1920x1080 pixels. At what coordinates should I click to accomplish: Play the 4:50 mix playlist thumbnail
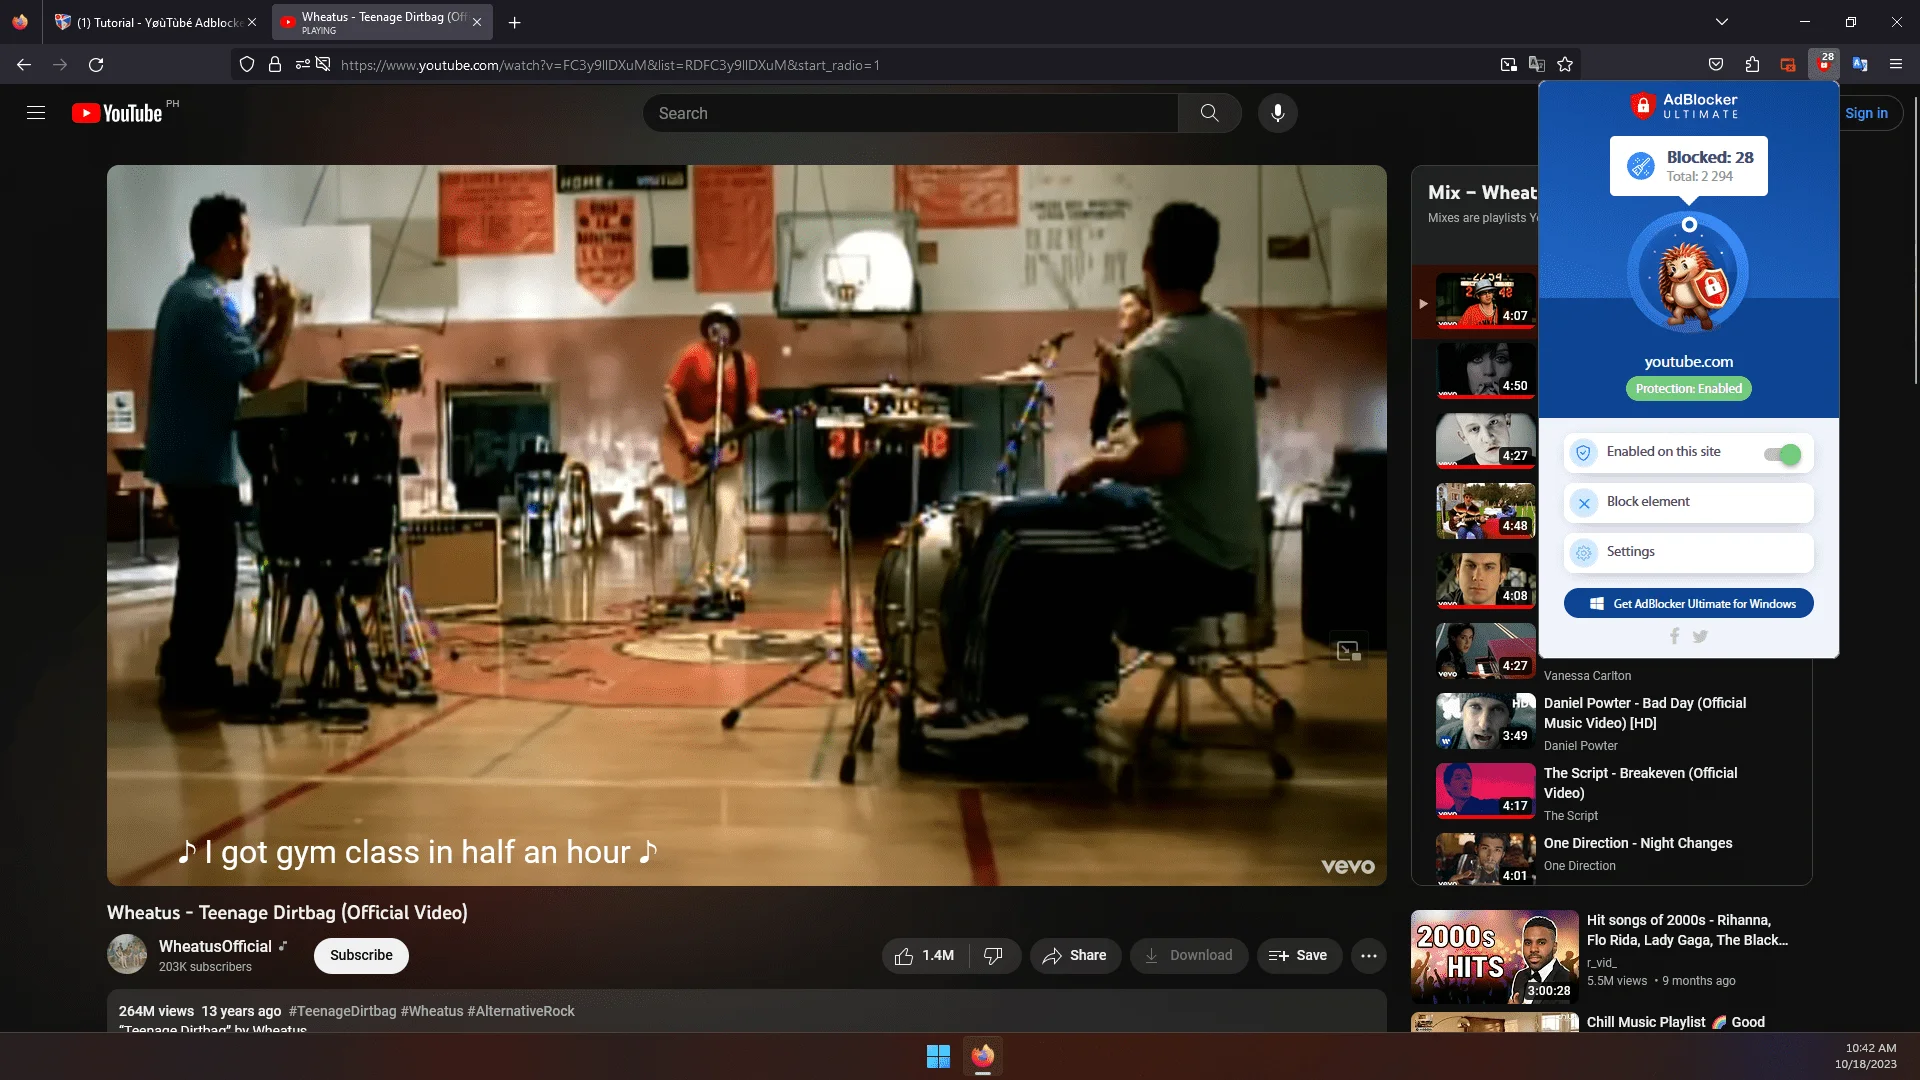pyautogui.click(x=1485, y=371)
